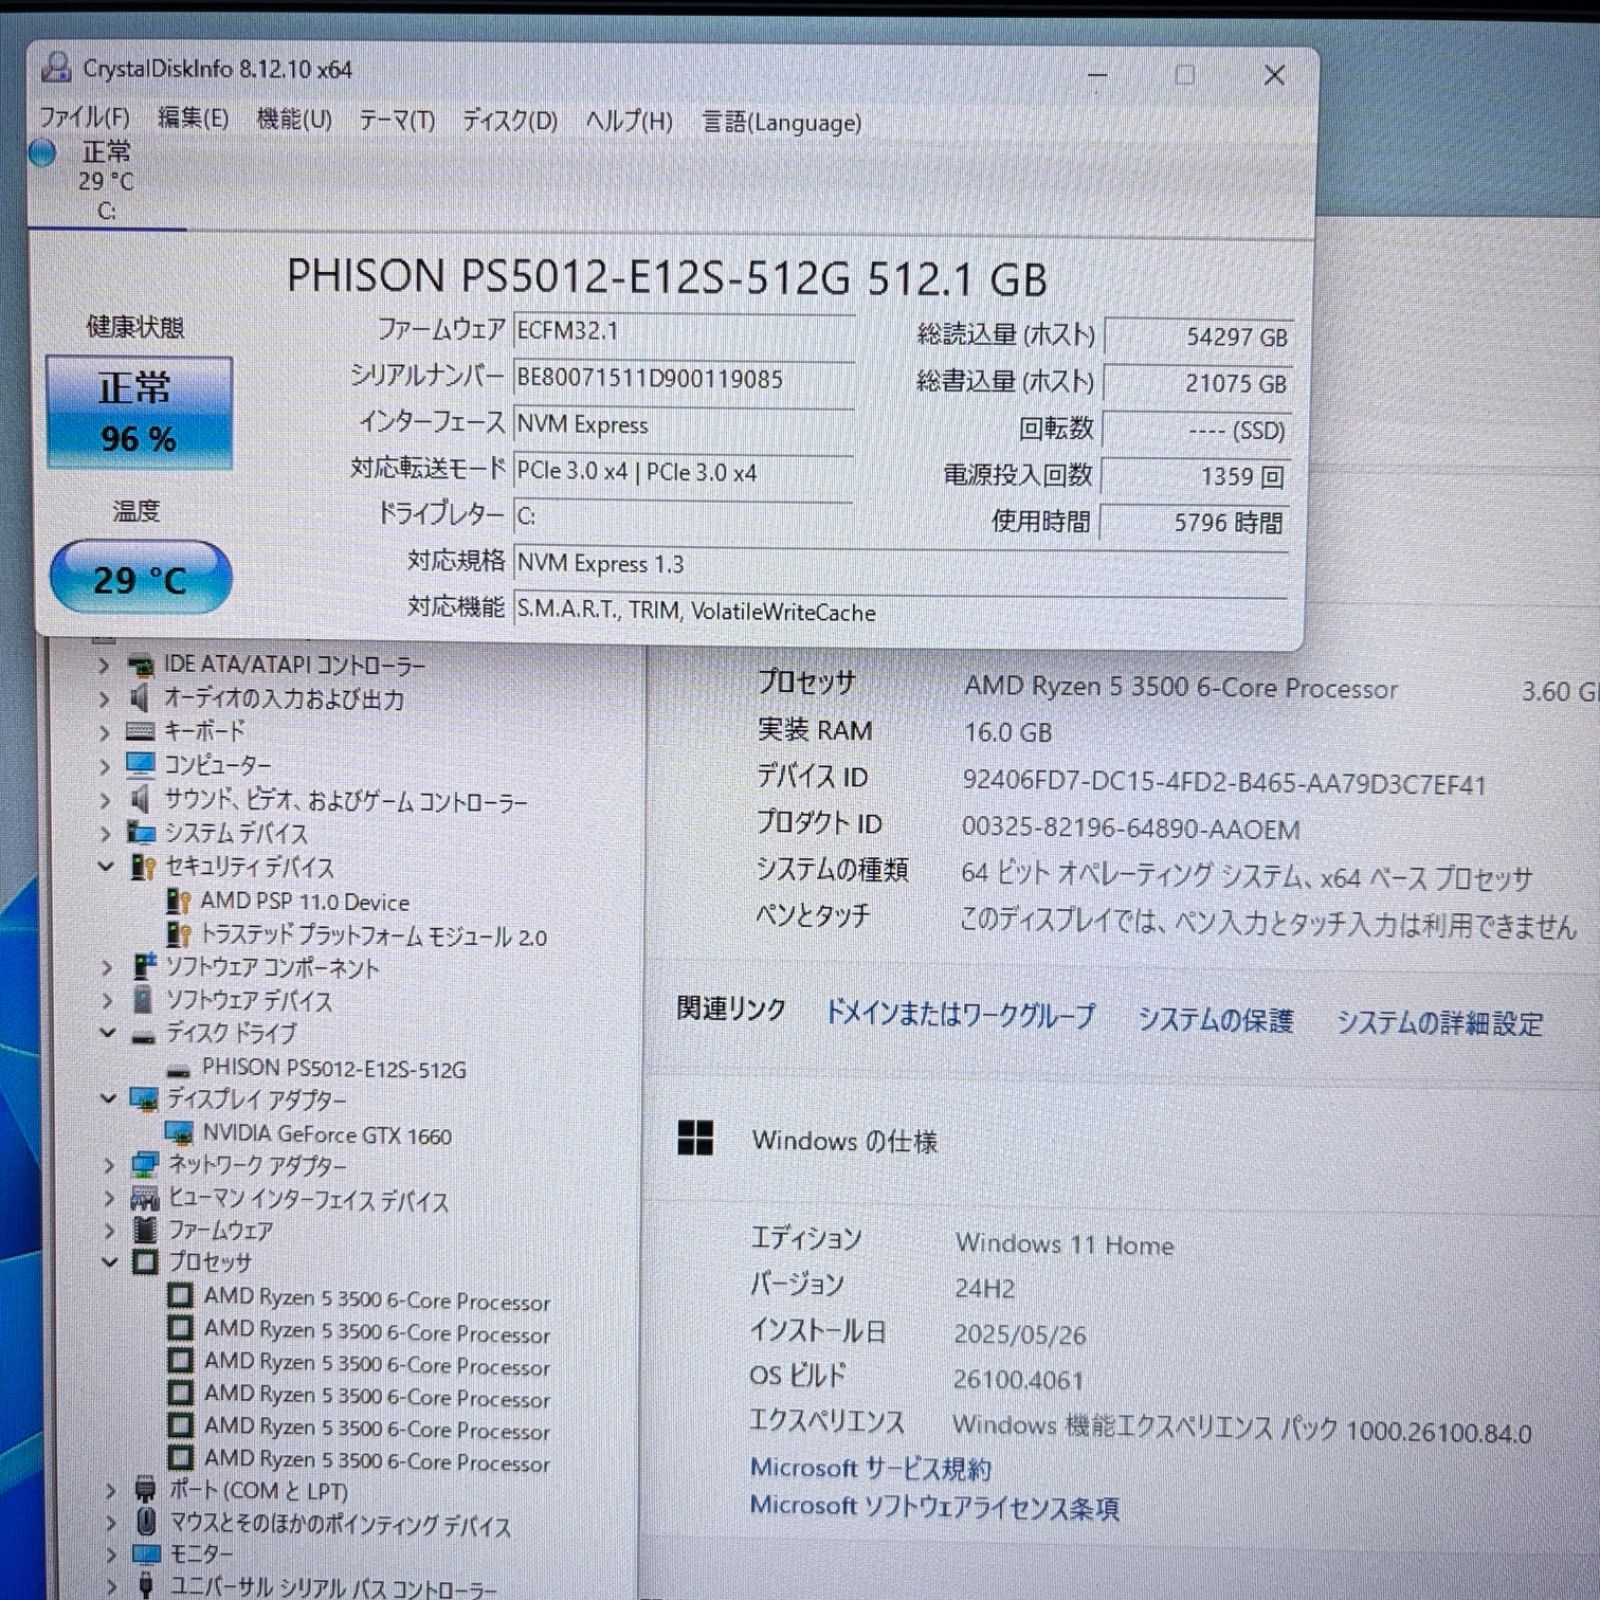This screenshot has height=1600, width=1600.
Task: Open the 言語(Language) menu
Action: (781, 122)
